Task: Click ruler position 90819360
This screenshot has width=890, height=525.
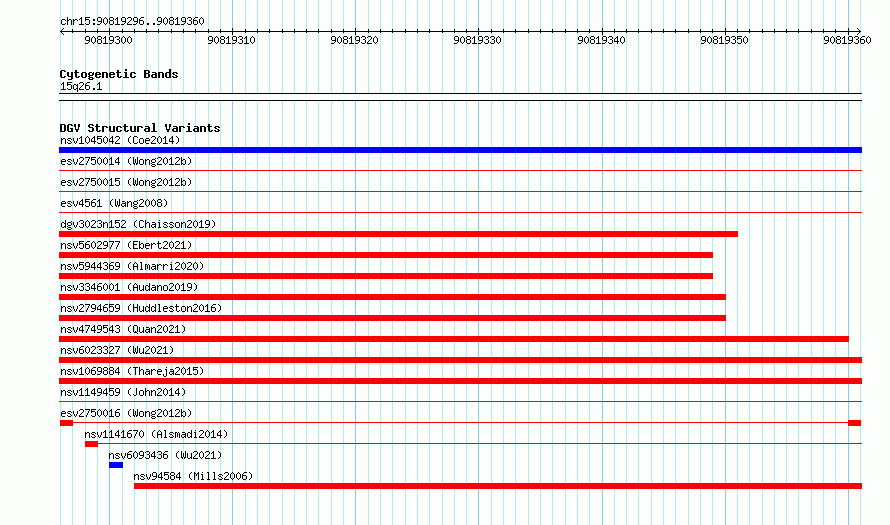Action: click(x=847, y=40)
